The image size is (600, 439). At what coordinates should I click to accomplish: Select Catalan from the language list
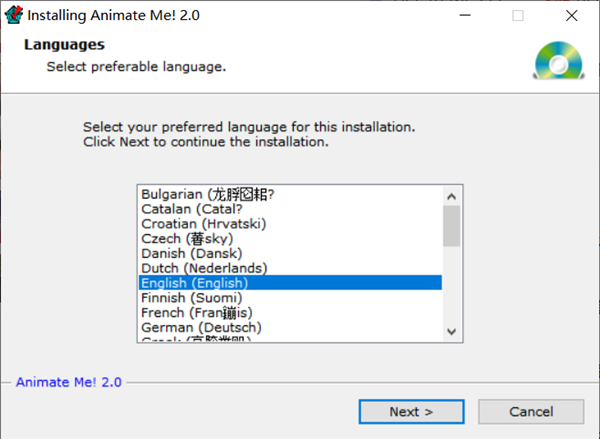pyautogui.click(x=191, y=209)
